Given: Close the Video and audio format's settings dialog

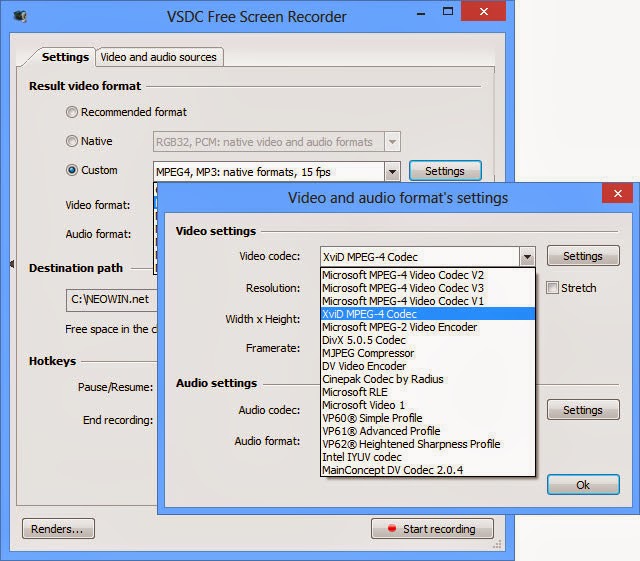Looking at the screenshot, I should (x=617, y=194).
